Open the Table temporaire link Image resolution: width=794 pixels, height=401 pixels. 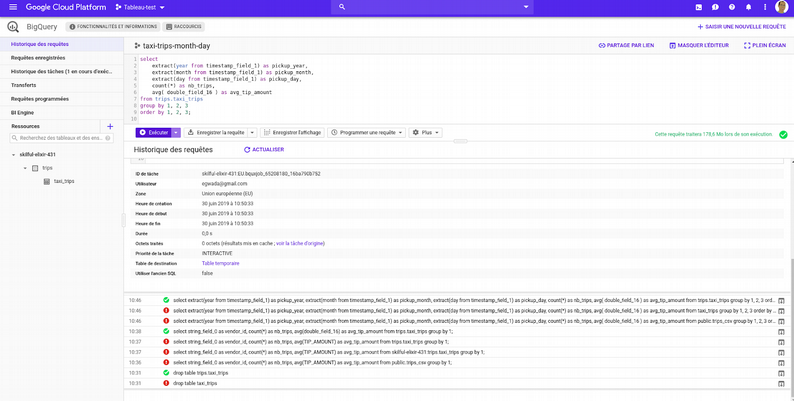220,263
